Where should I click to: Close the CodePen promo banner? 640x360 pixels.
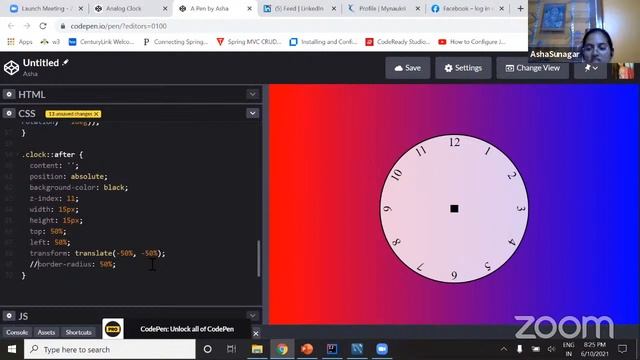click(x=256, y=333)
